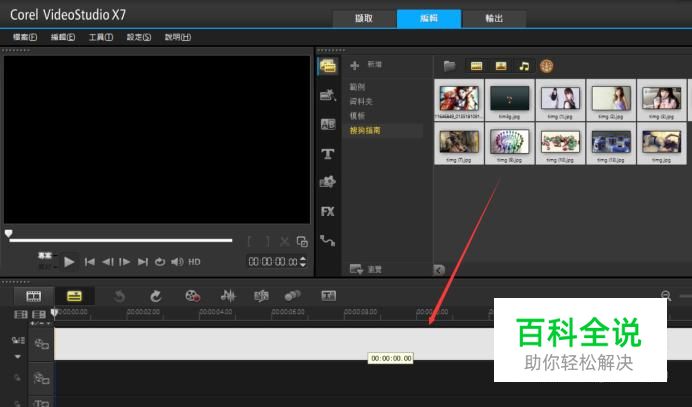Step to next frame
The width and height of the screenshot is (692, 407).
coord(125,262)
